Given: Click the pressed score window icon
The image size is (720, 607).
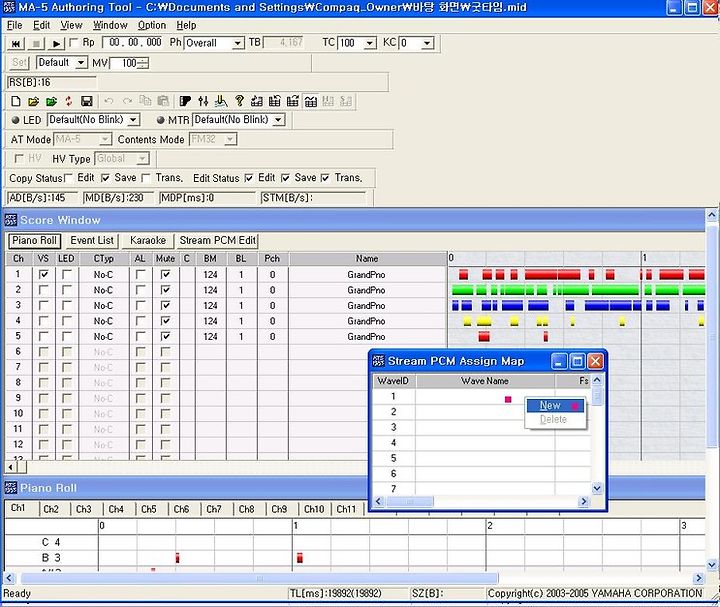Looking at the screenshot, I should point(311,101).
